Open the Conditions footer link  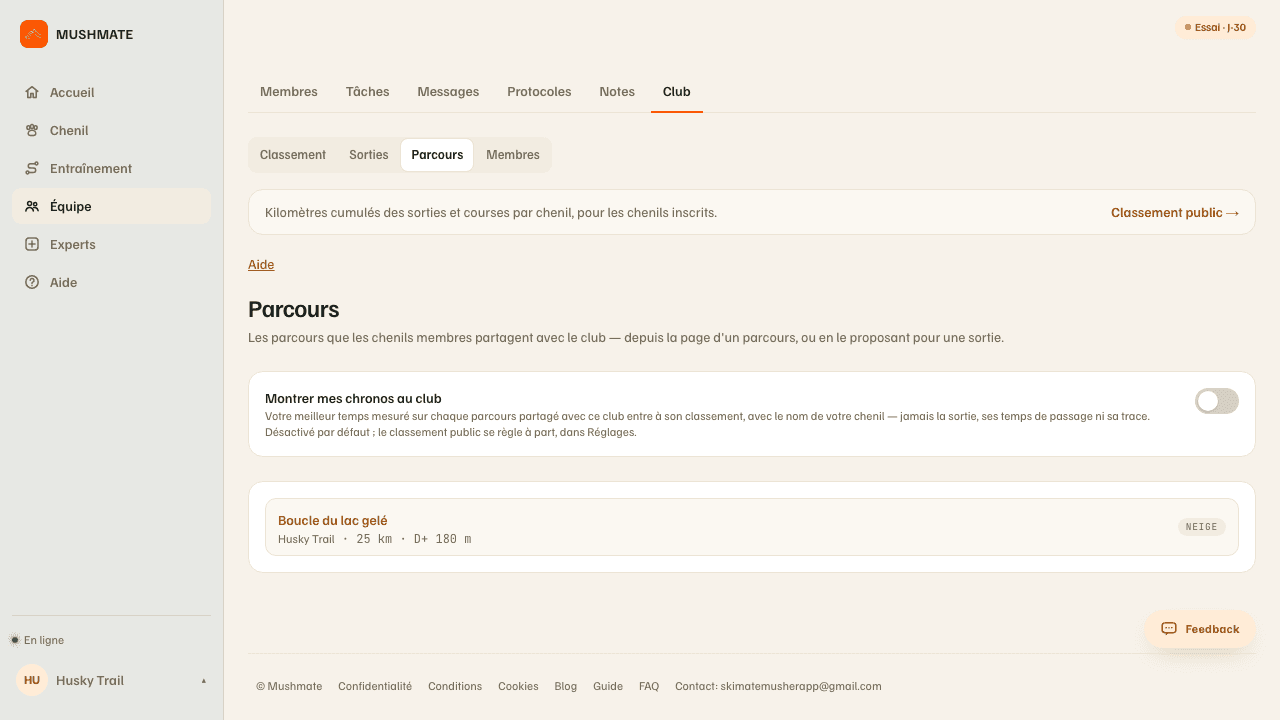point(455,686)
